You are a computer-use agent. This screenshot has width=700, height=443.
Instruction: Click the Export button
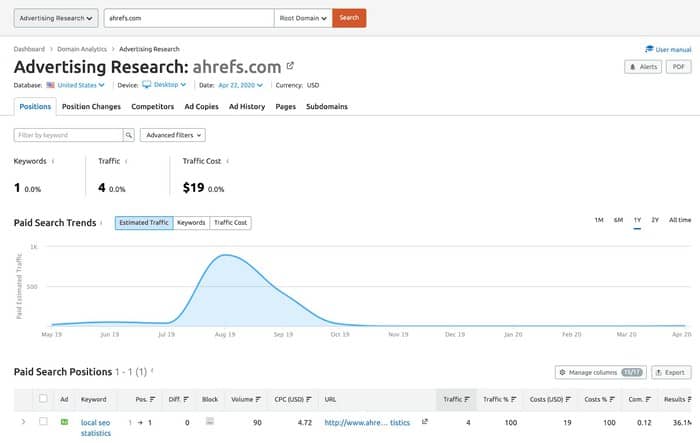point(671,372)
